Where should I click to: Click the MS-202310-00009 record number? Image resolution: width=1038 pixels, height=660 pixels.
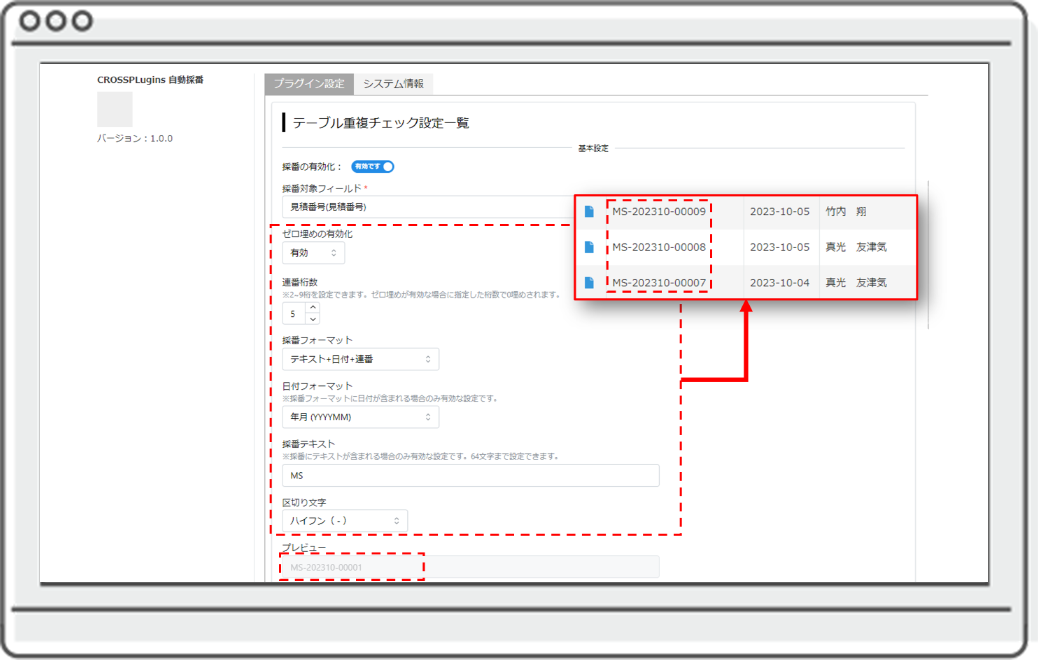tap(659, 212)
